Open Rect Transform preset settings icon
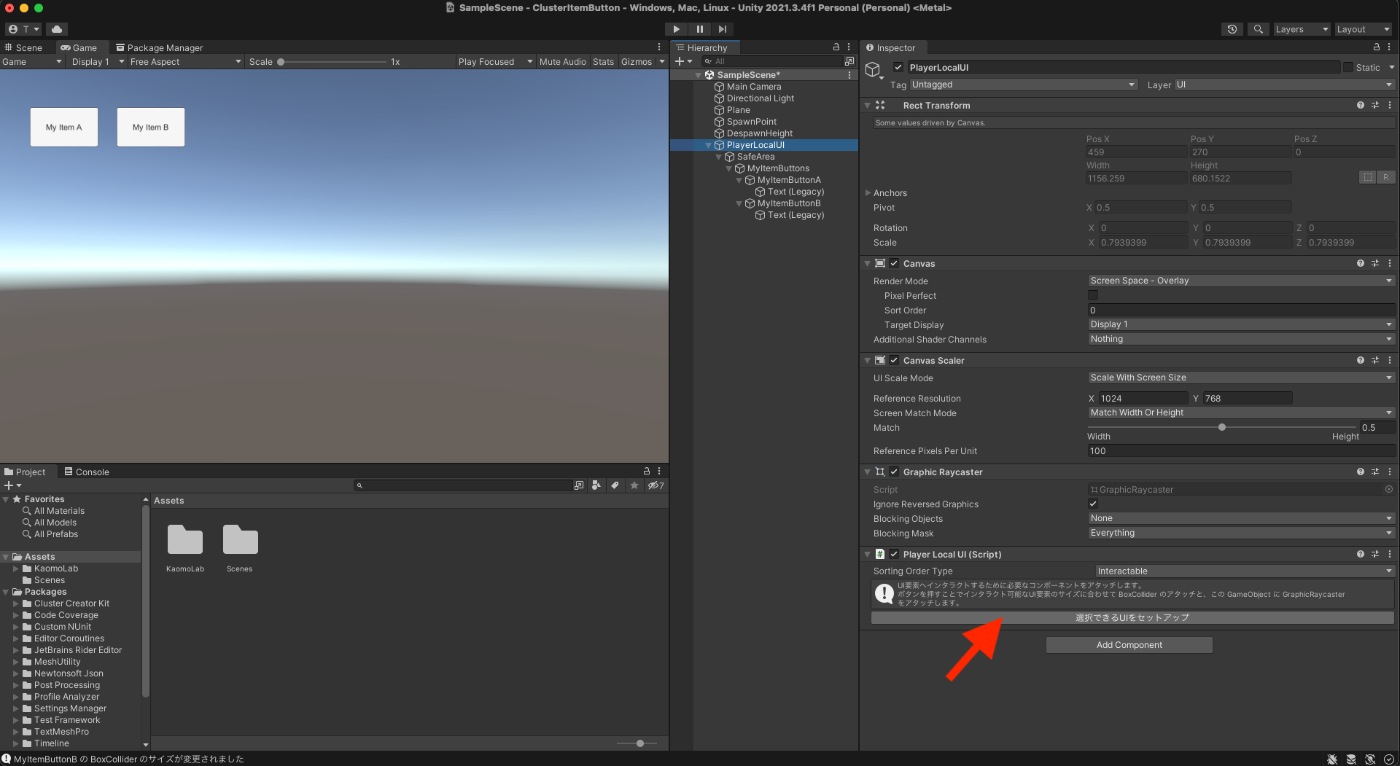The width and height of the screenshot is (1400, 766). click(x=1375, y=105)
